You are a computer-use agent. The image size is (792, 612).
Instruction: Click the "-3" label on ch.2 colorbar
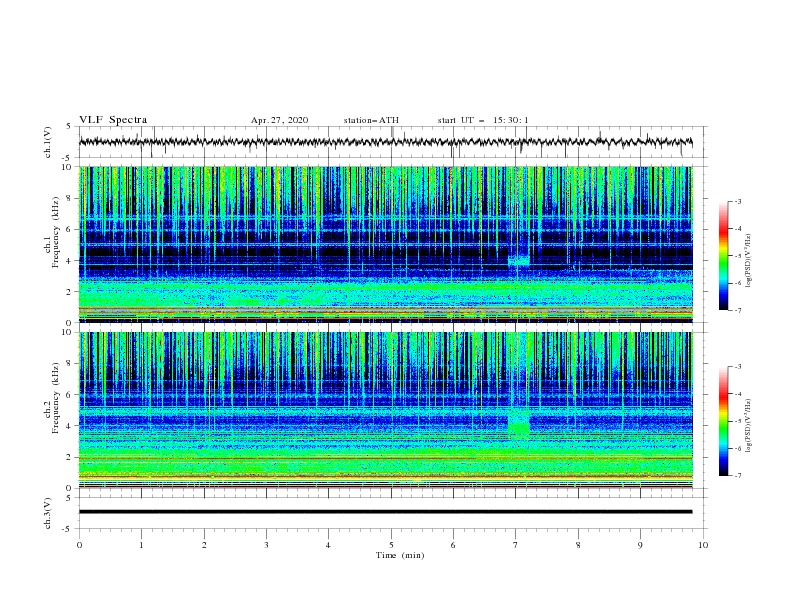tap(738, 367)
